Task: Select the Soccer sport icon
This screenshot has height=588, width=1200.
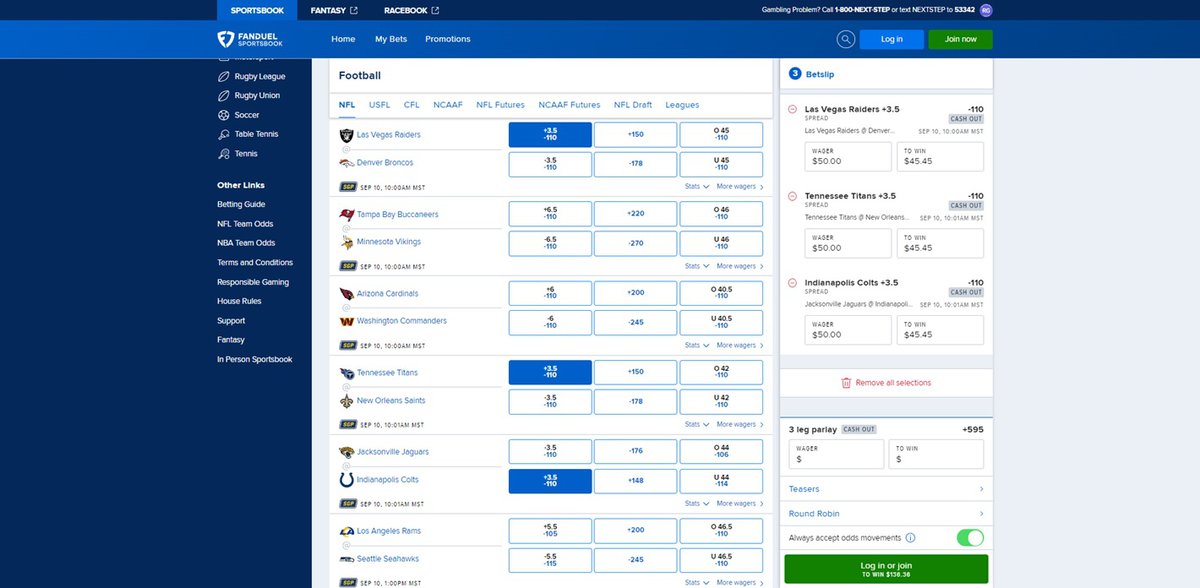Action: click(225, 114)
